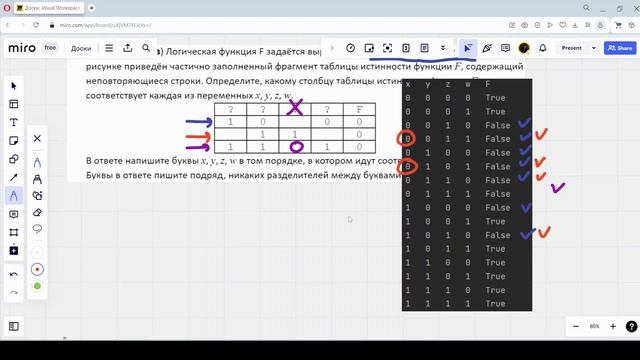
Task: Open the timer tool
Action: (350, 48)
